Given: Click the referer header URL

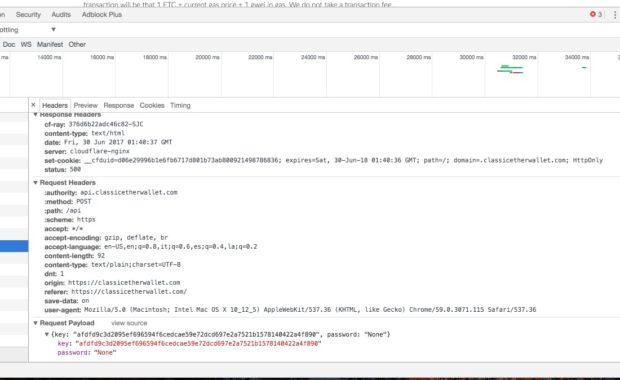Looking at the screenshot, I should point(129,291).
